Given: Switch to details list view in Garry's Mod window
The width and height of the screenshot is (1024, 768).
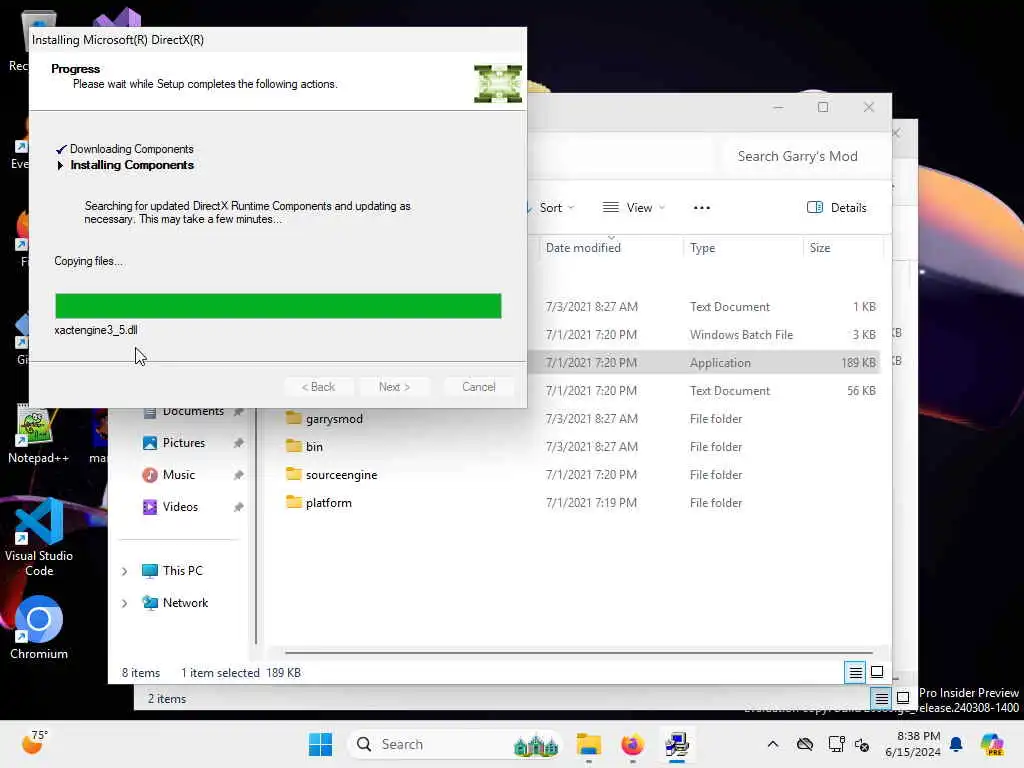Looking at the screenshot, I should 855,672.
